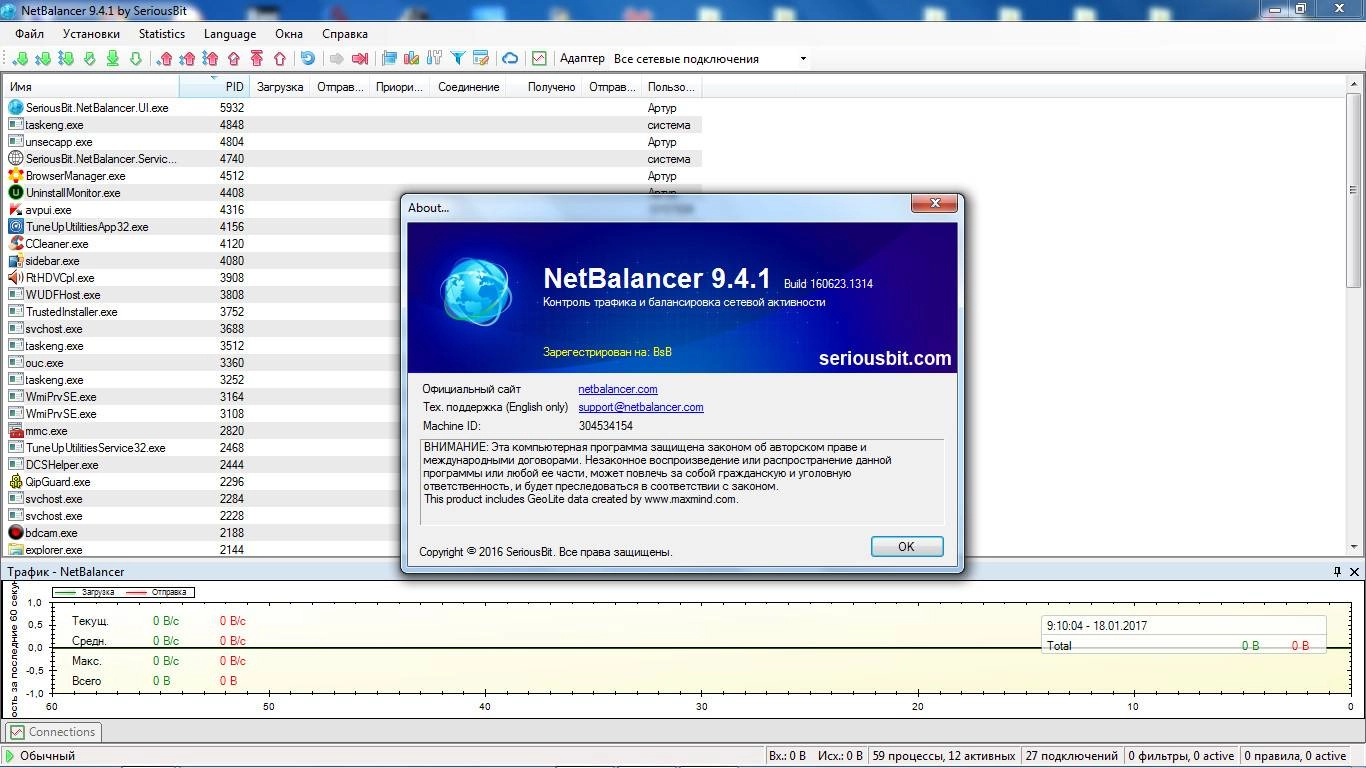The width and height of the screenshot is (1366, 768).
Task: Pin the Трафик - NetBalancer panel
Action: (1338, 572)
